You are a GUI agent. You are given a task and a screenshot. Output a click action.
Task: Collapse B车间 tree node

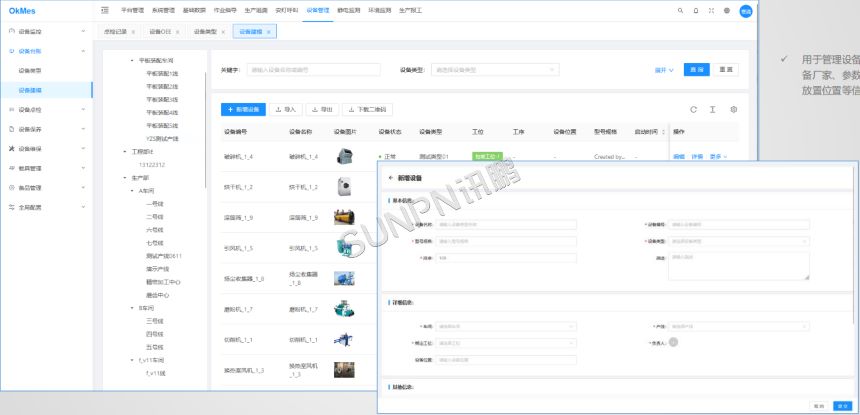tap(132, 308)
